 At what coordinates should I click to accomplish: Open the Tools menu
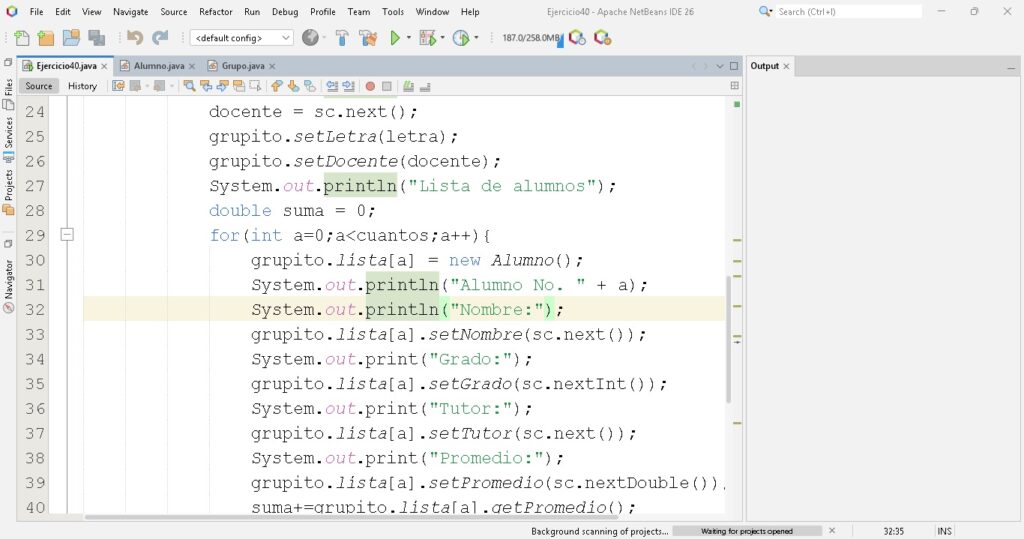392,12
